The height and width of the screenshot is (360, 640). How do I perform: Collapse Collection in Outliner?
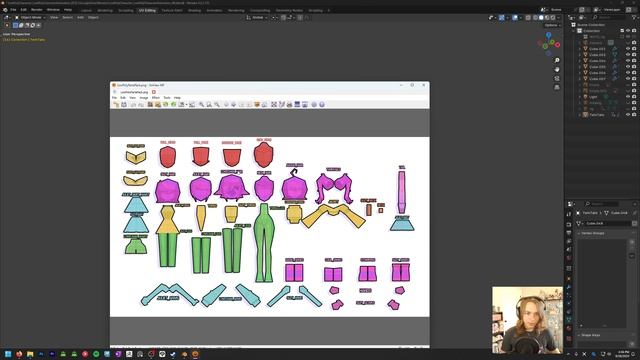pos(574,31)
